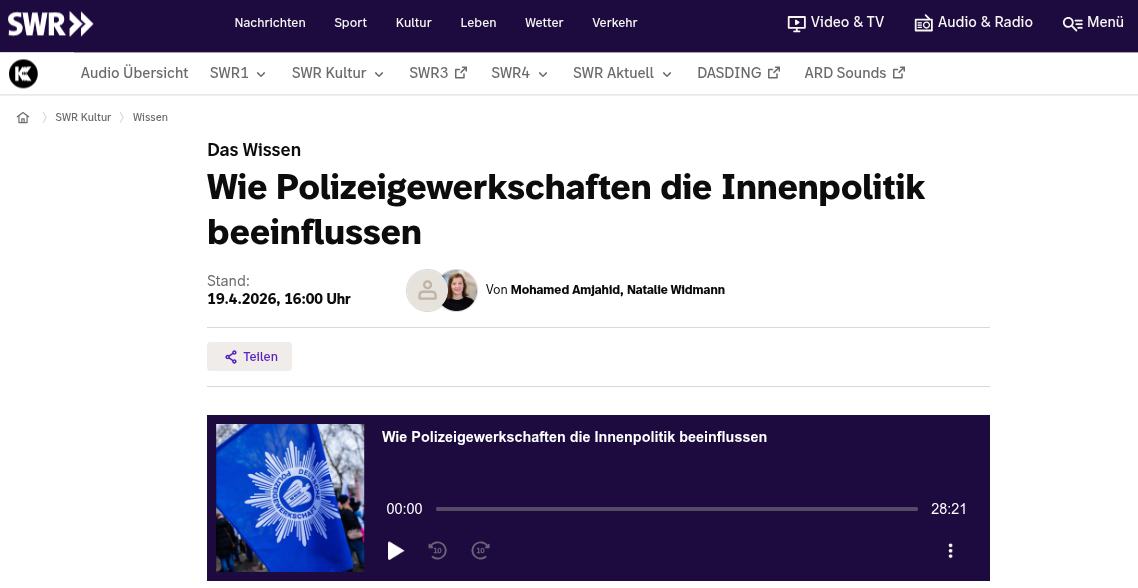The image size is (1138, 588).
Task: Open Kultur in top navigation
Action: (x=414, y=23)
